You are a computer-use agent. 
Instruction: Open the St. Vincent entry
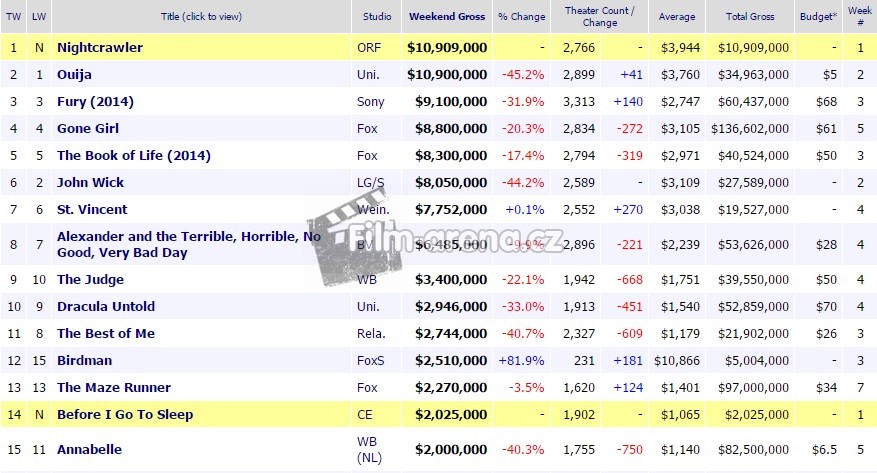pos(92,209)
